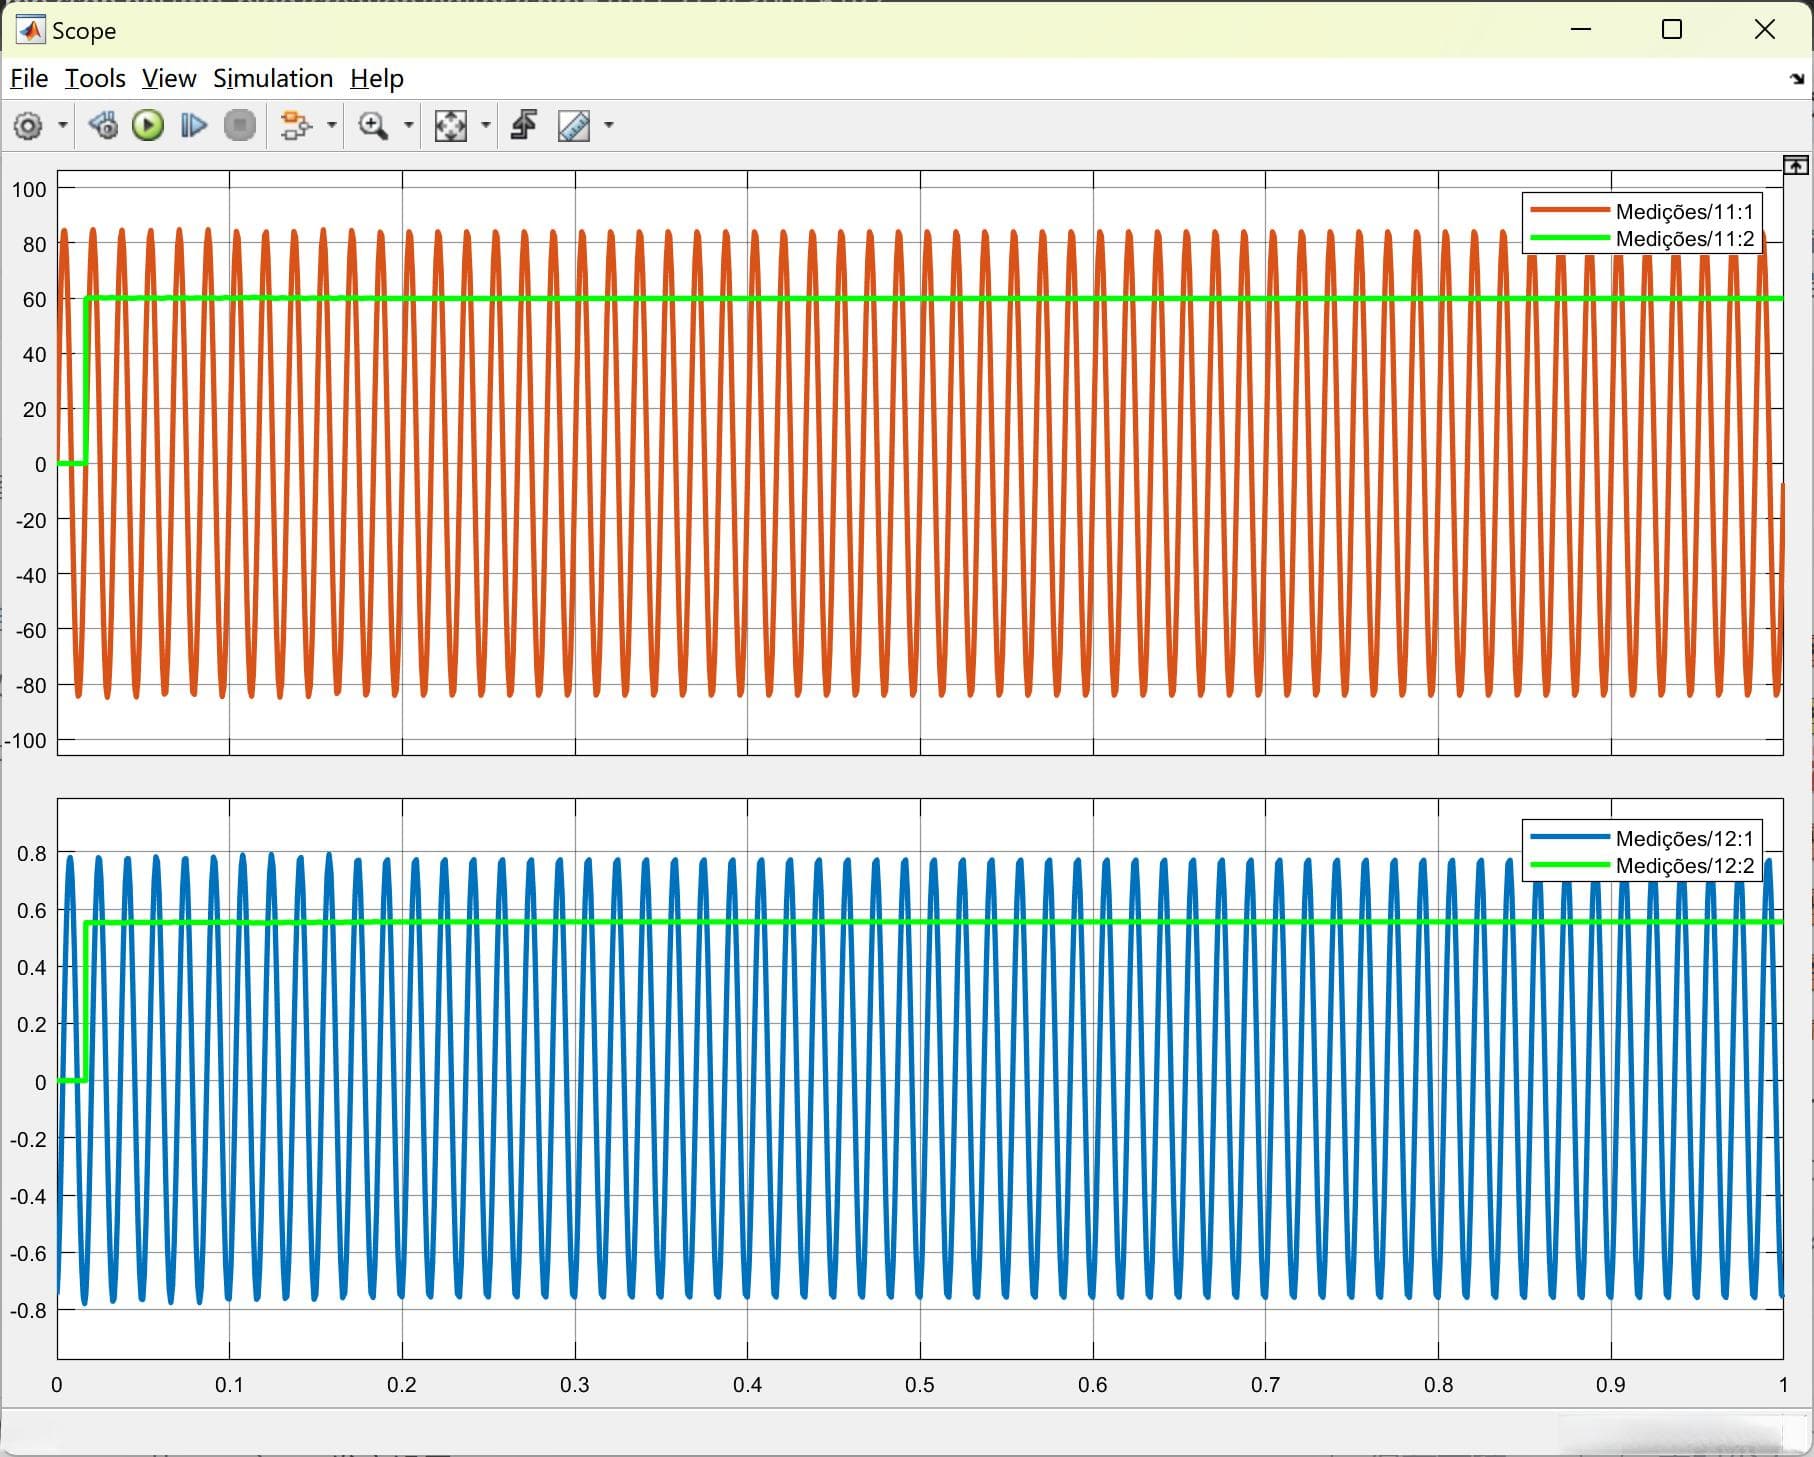
Task: Run the simulation with the green play button
Action: pyautogui.click(x=148, y=126)
